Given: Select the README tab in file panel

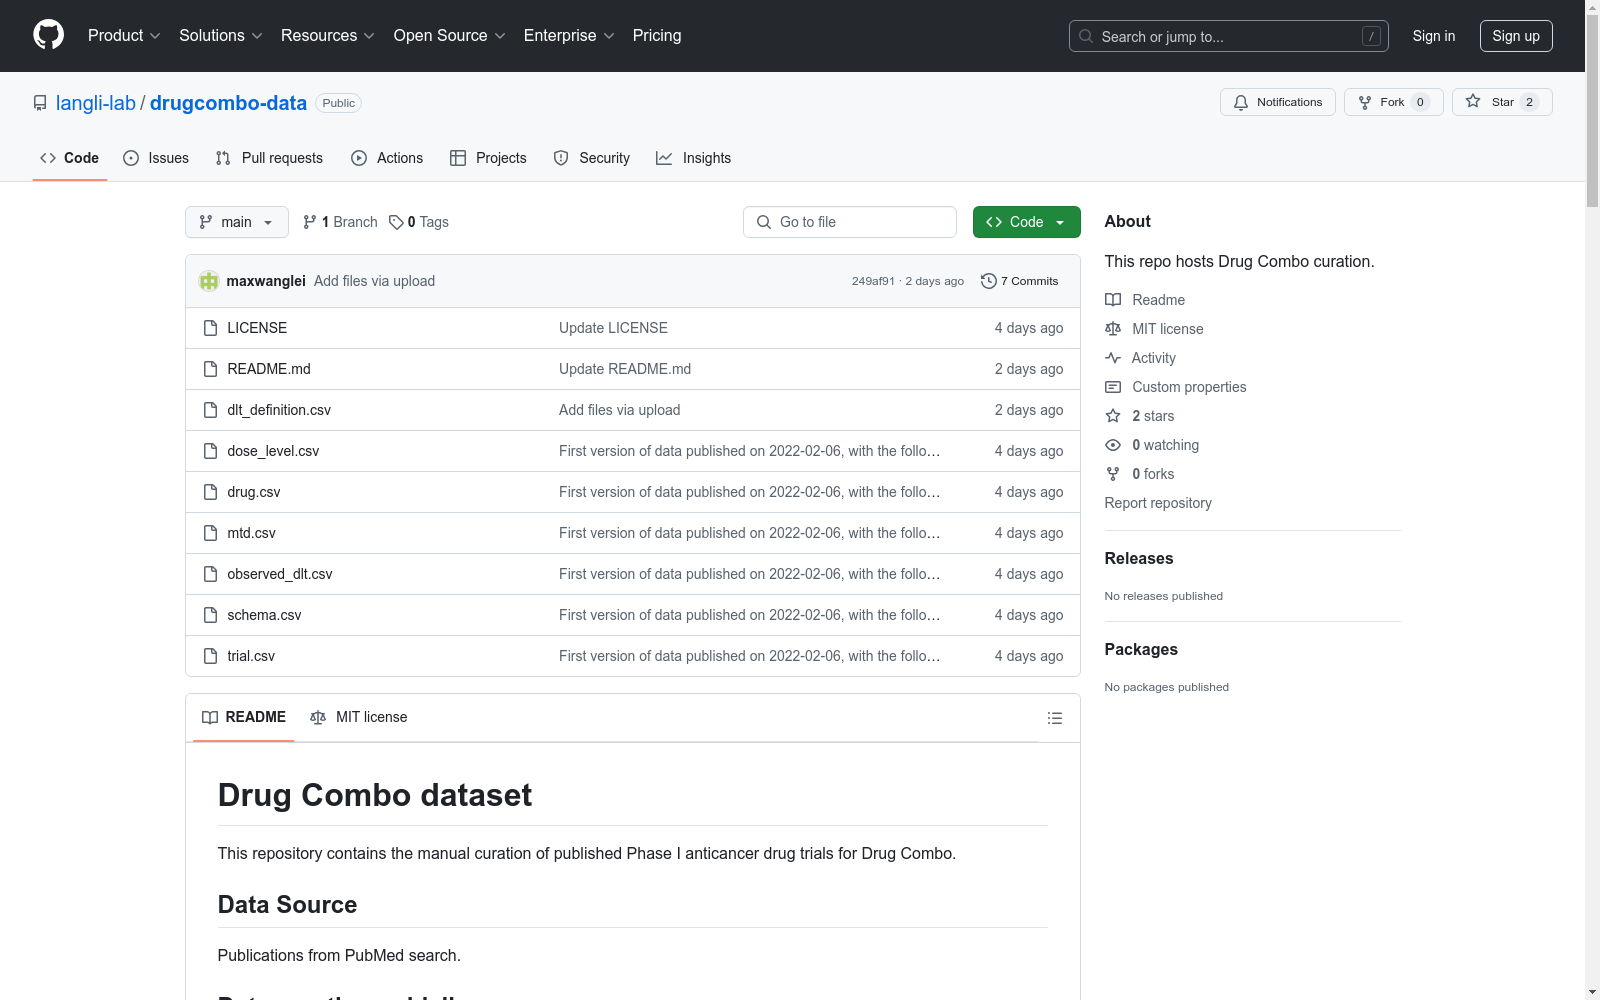Looking at the screenshot, I should pos(244,717).
